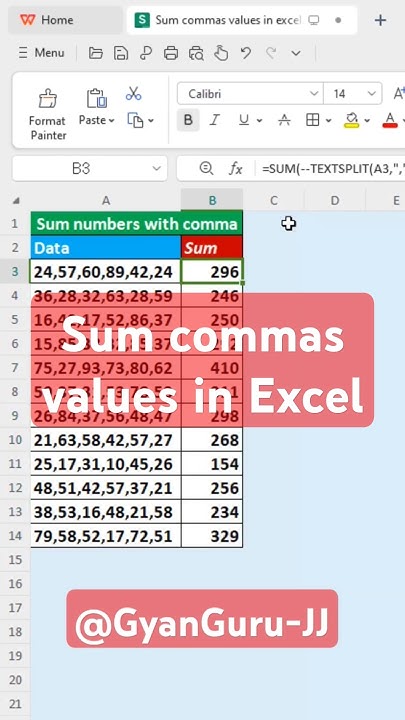
Task: Click cell '48,51,42,57,37,21'
Action: click(106, 488)
